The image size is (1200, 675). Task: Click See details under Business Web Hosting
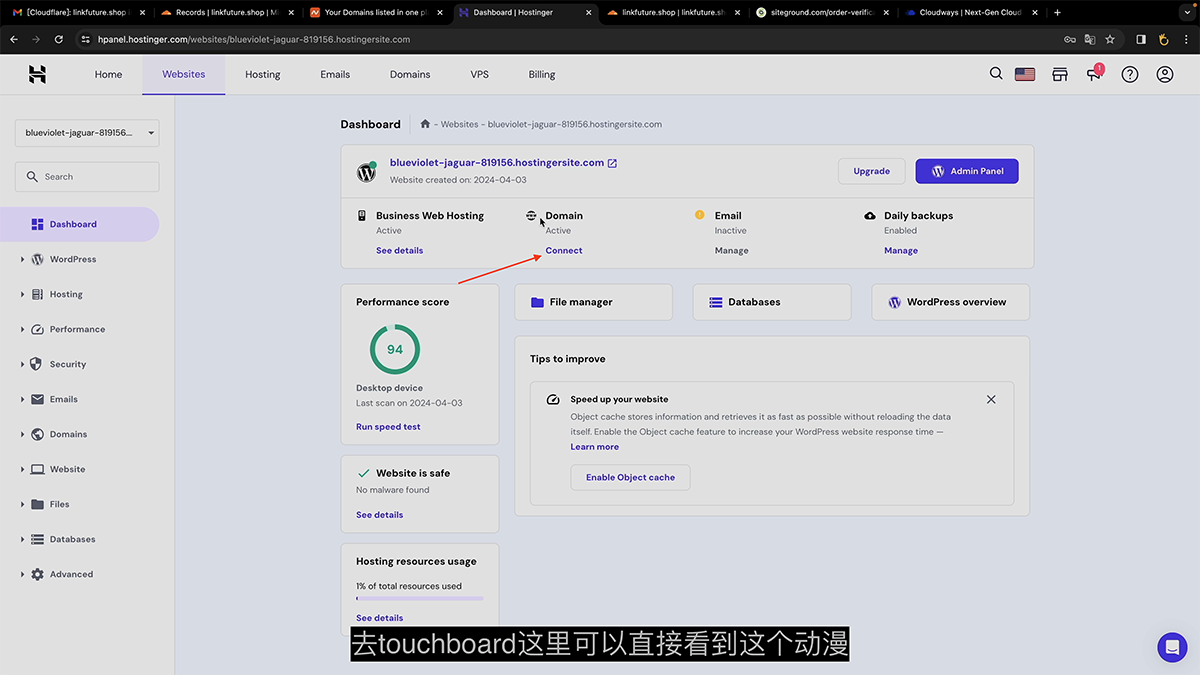tap(400, 250)
